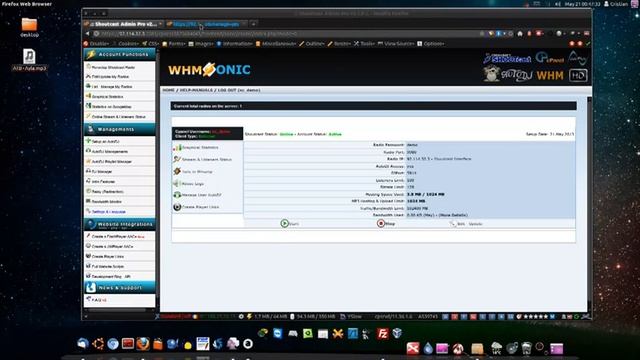Click the Website Integrations section header
The width and height of the screenshot is (640, 360).
point(120,224)
